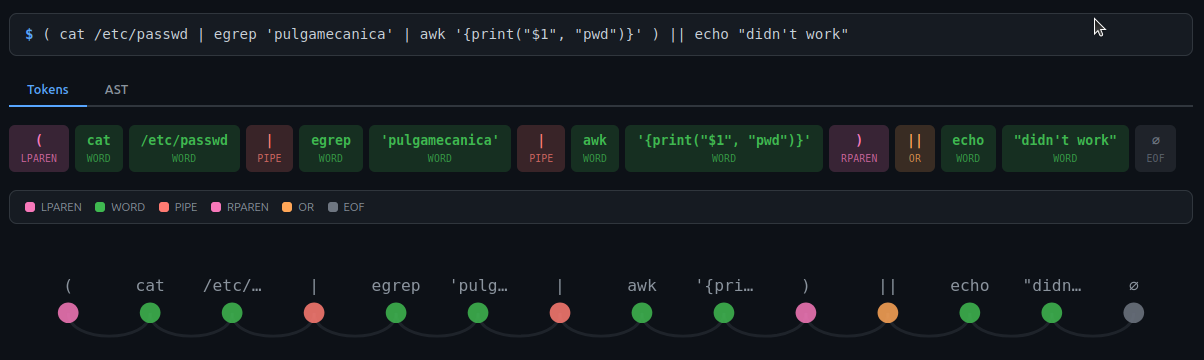Screen dimensions: 1204x360
Task: Click the '"didn…' graph node
Action: (1051, 313)
